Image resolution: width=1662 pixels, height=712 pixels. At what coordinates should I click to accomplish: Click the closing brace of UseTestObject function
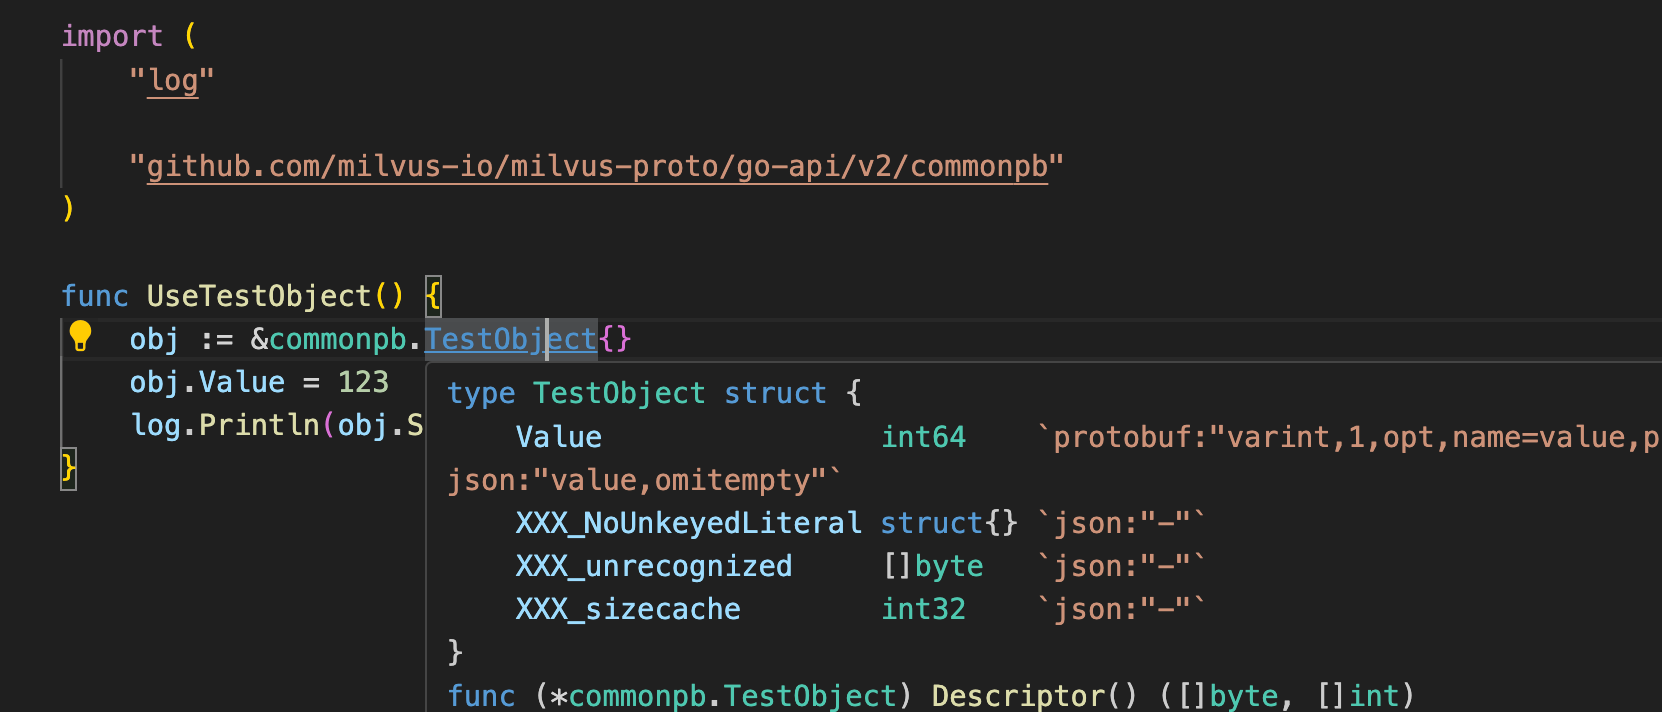click(68, 468)
